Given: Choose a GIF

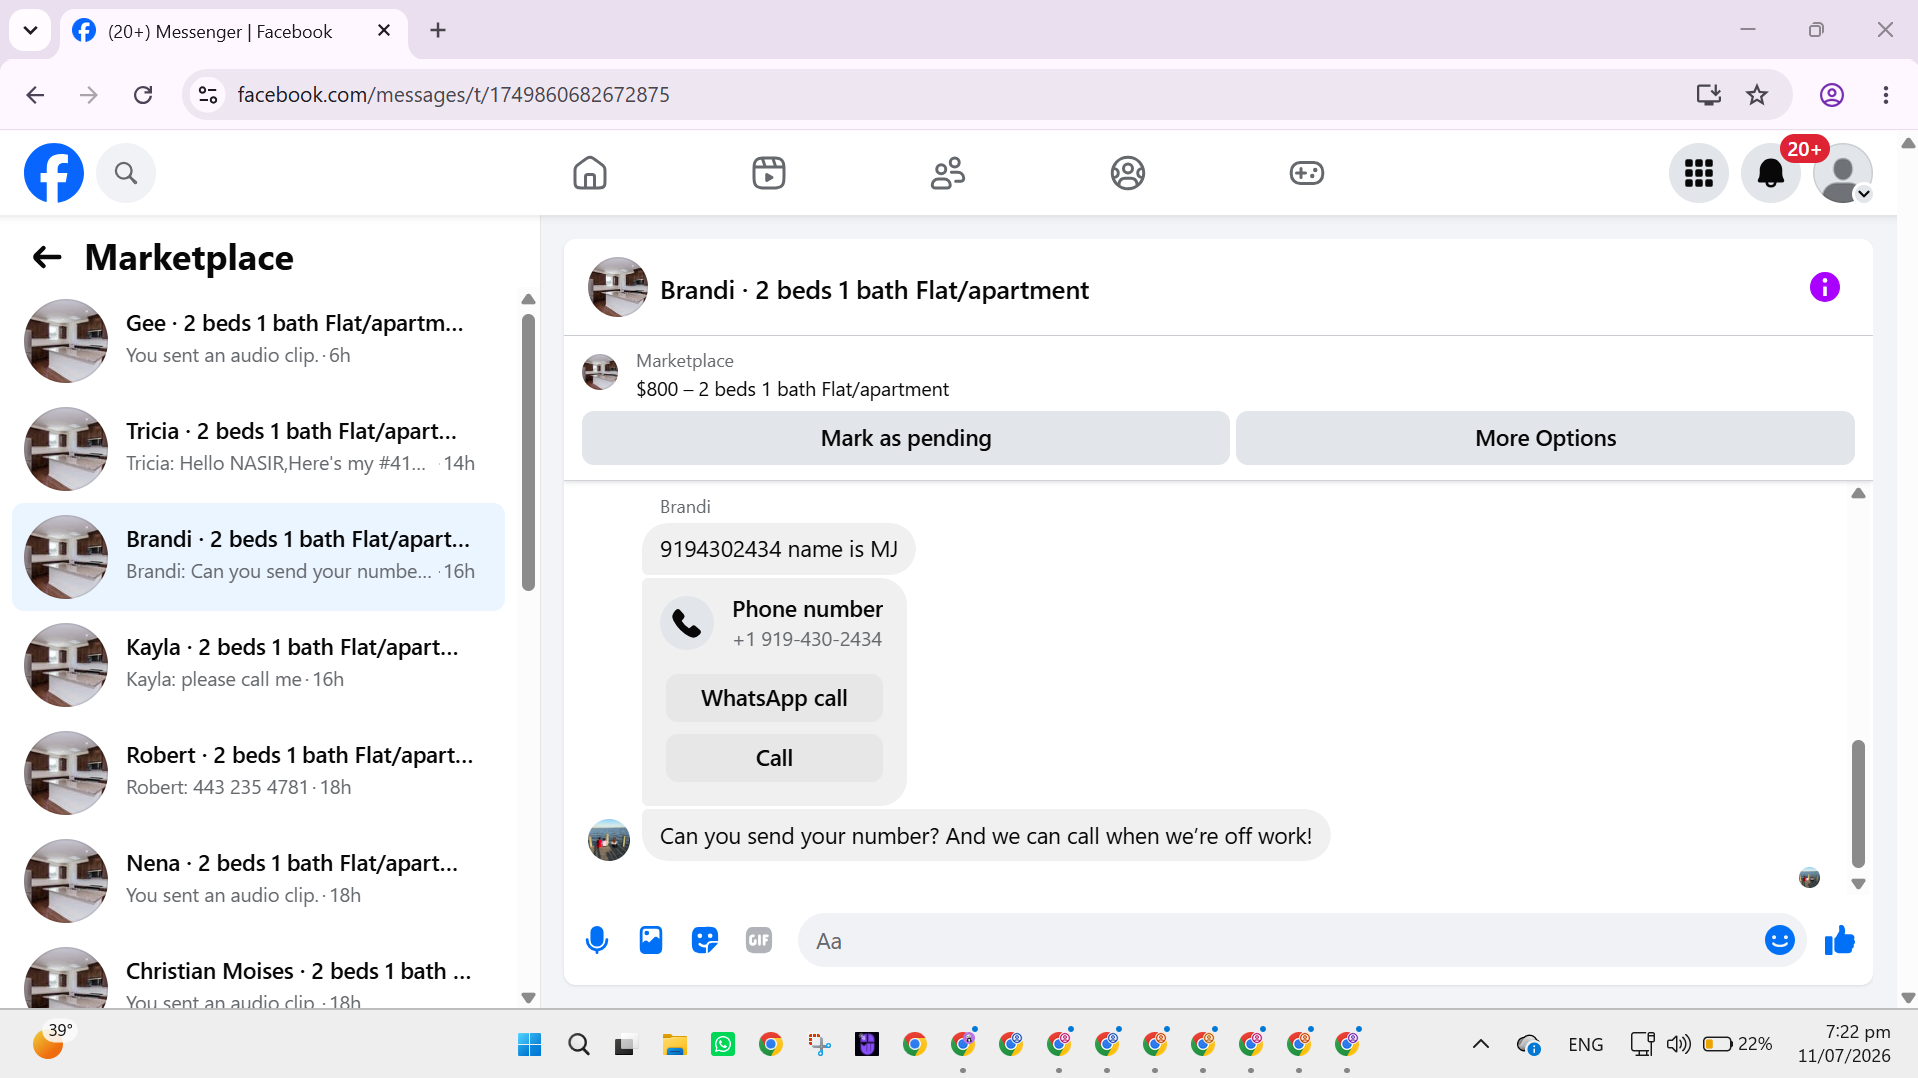Looking at the screenshot, I should (x=759, y=941).
